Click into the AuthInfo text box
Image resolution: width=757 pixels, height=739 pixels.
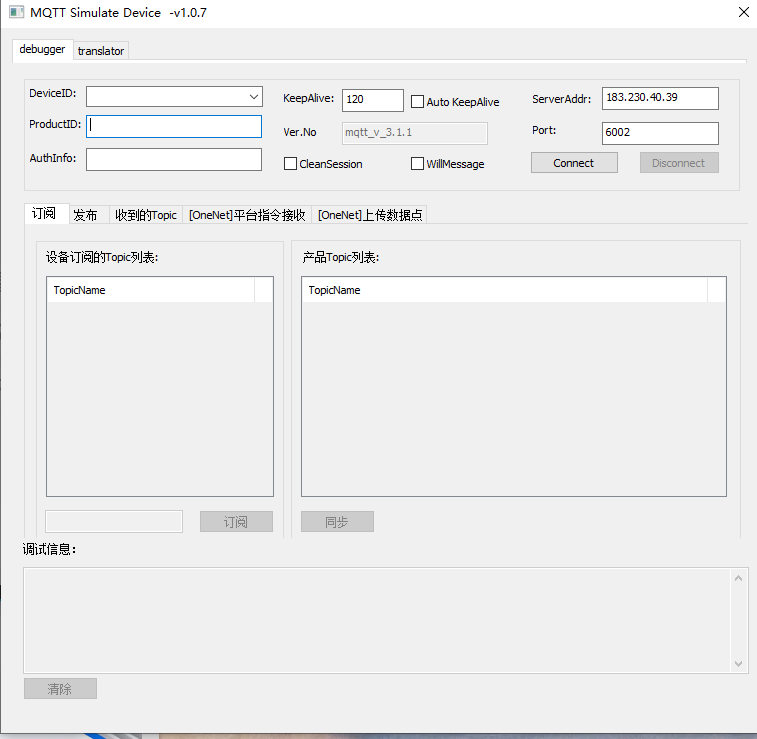174,159
